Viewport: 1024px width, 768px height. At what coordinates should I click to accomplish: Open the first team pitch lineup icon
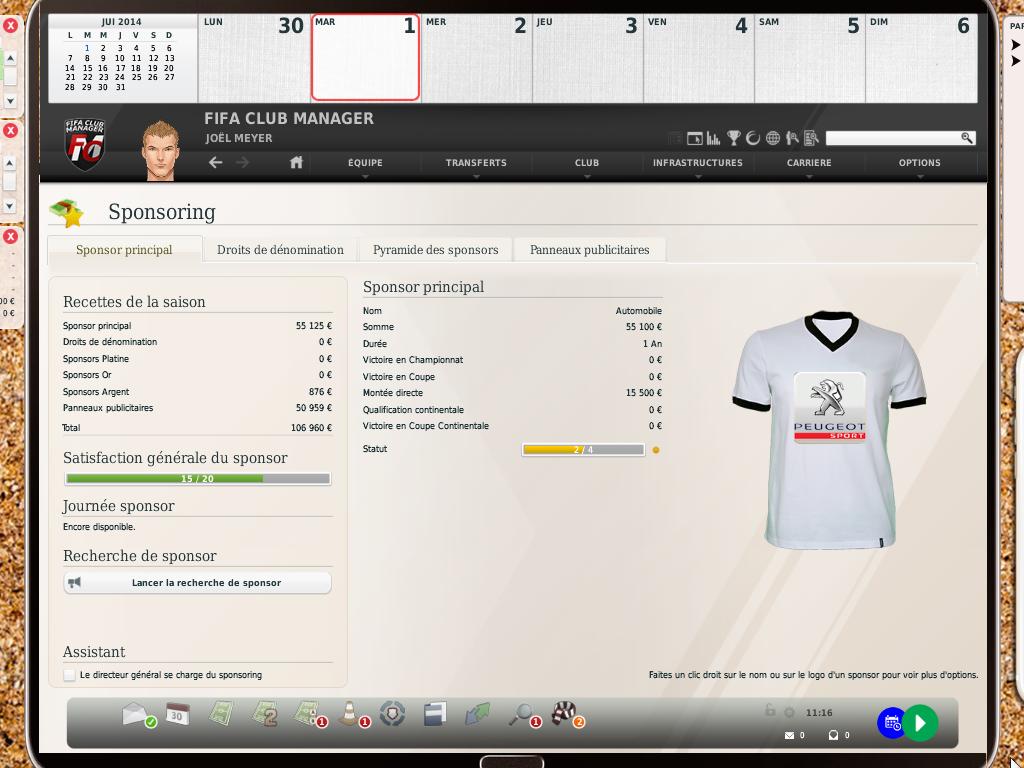[221, 713]
